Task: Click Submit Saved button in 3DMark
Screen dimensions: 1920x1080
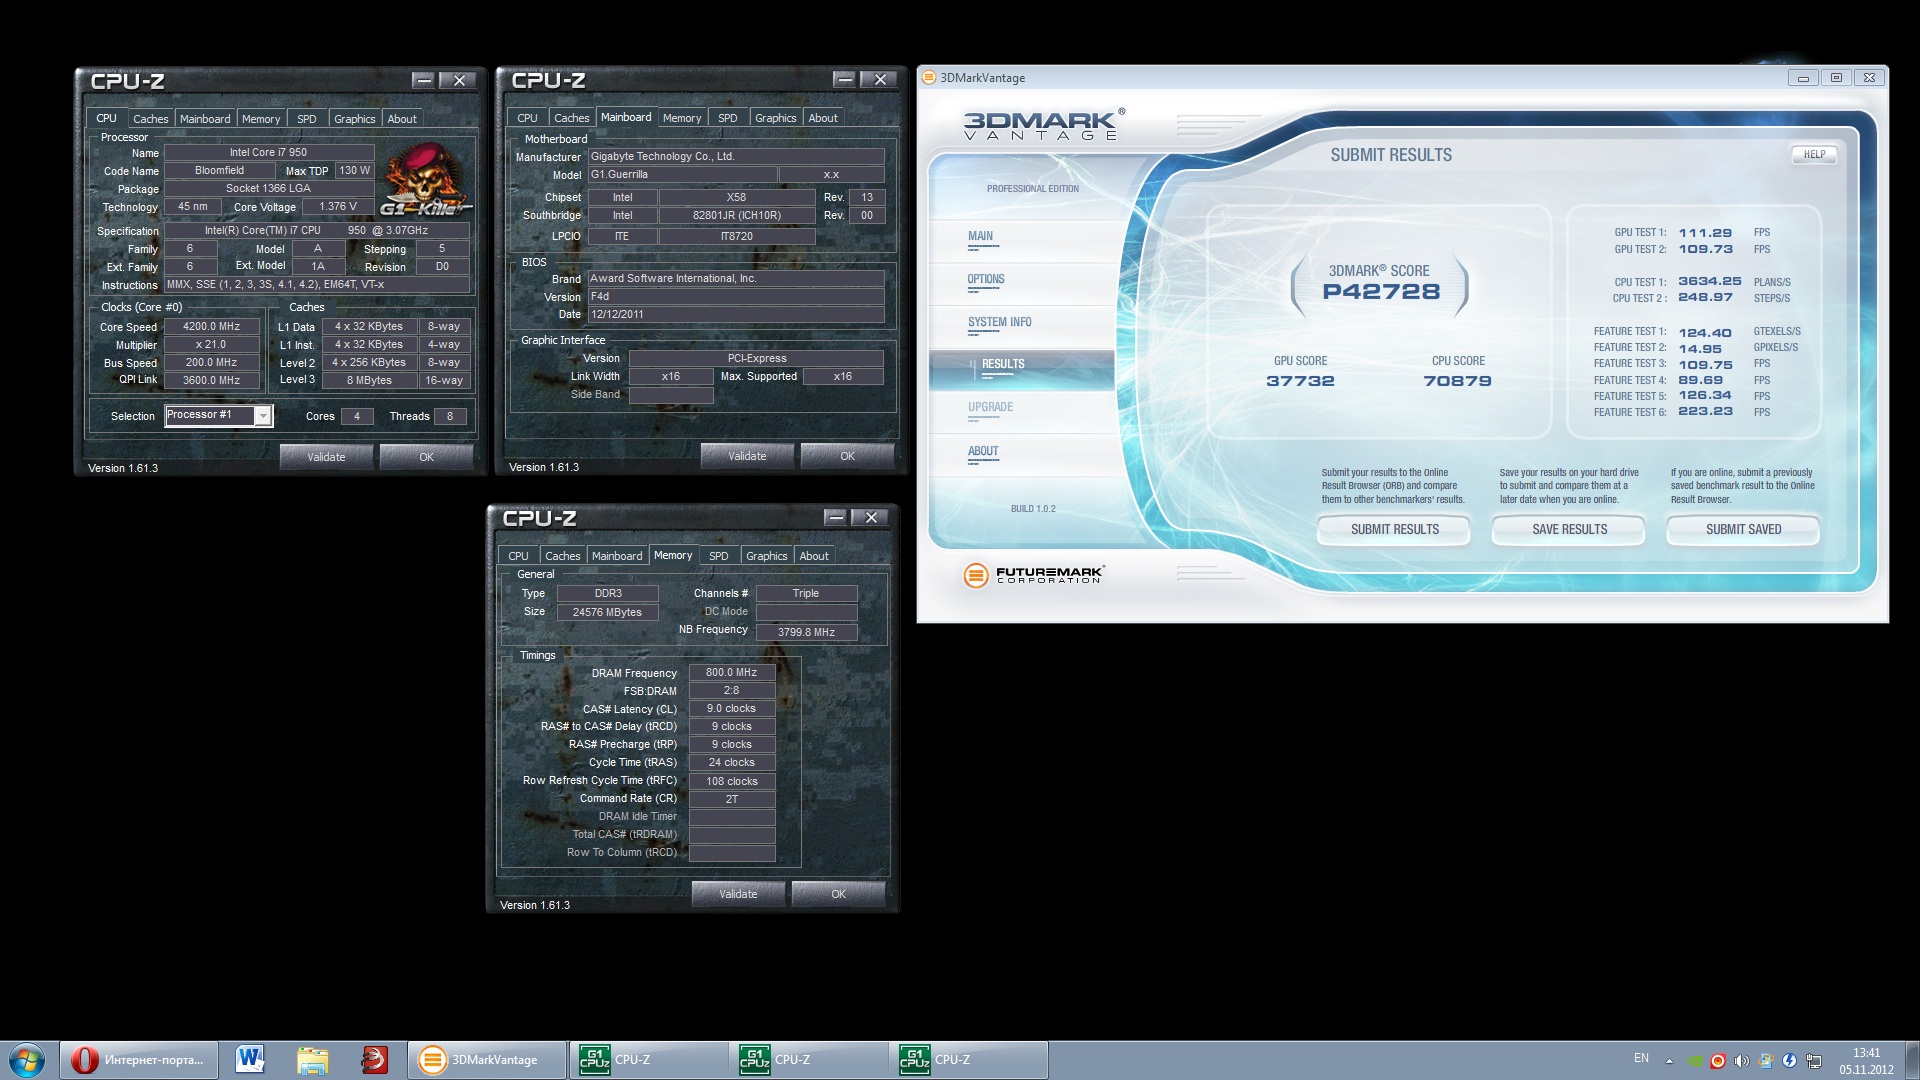Action: (x=1743, y=529)
